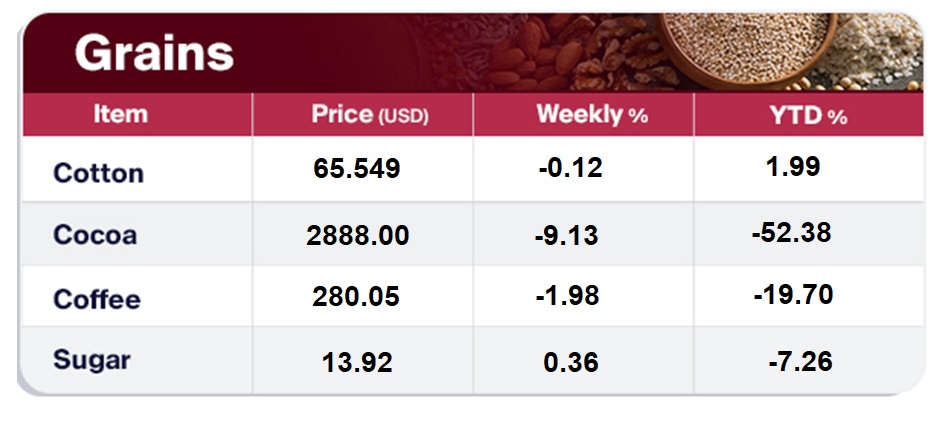Select the Item column header
The width and height of the screenshot is (934, 432).
pyautogui.click(x=120, y=114)
